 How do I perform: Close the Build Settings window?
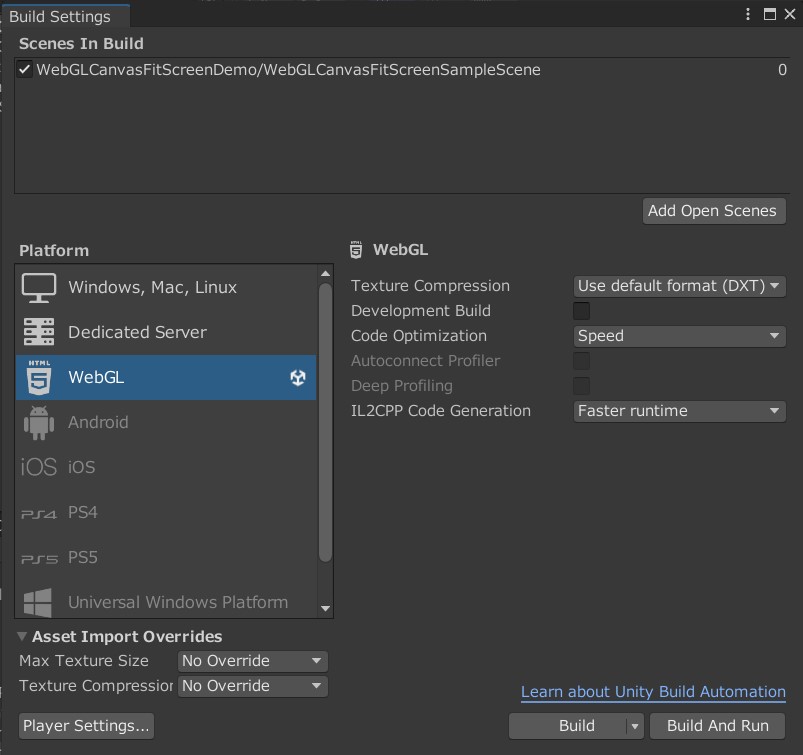pos(790,14)
